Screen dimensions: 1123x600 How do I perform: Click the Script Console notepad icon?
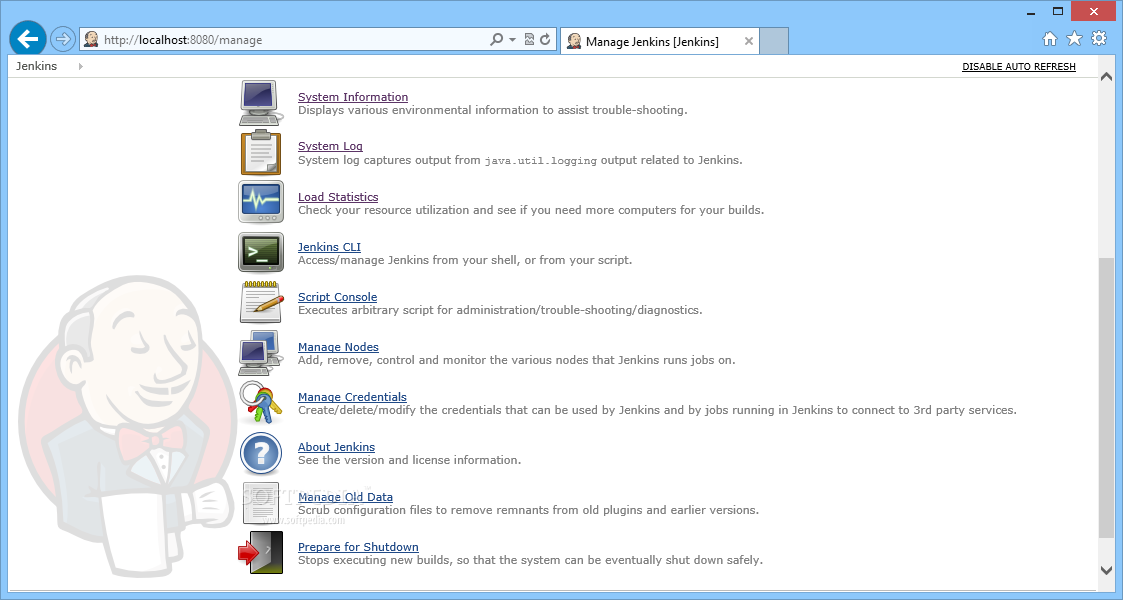click(x=261, y=302)
